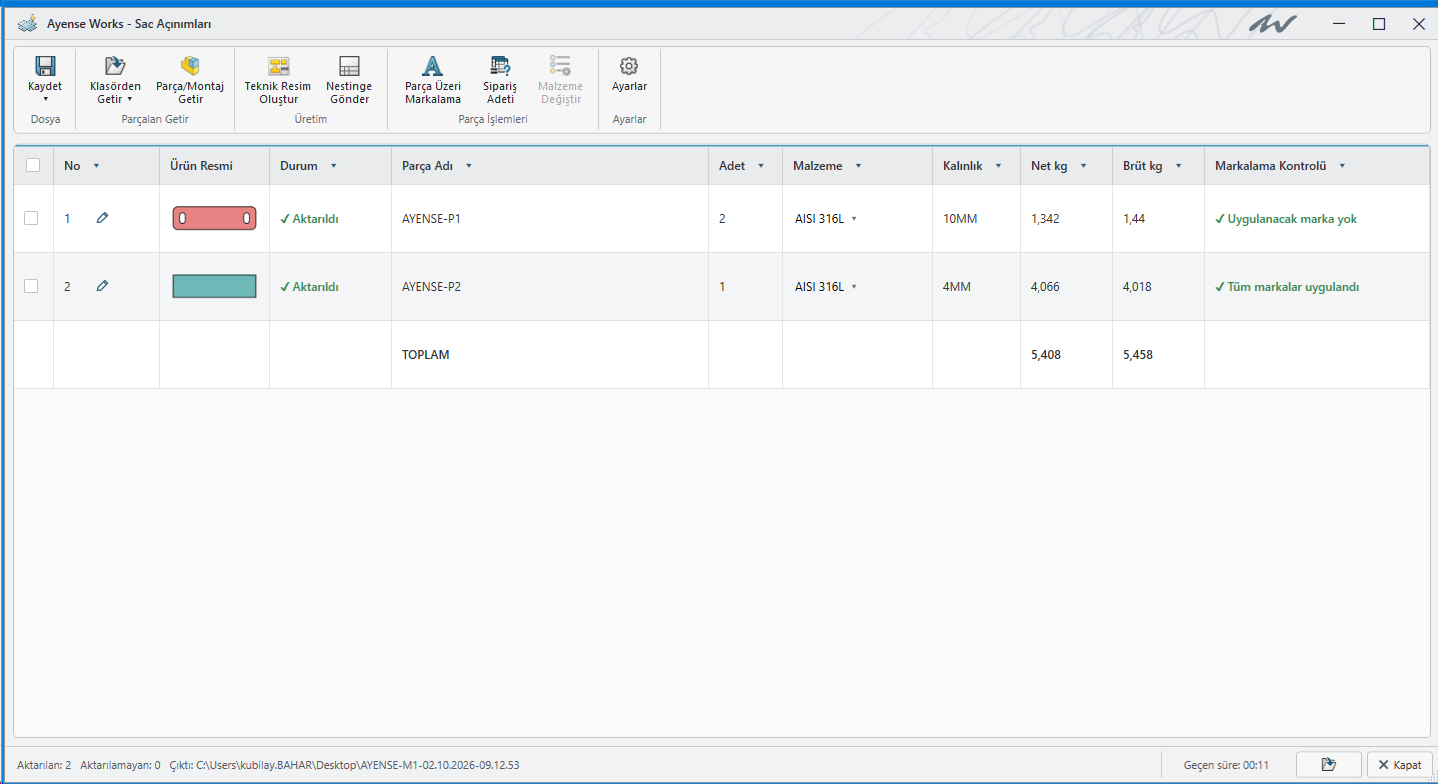
Task: Click the Ürün Resmi column header
Action: pyautogui.click(x=214, y=166)
